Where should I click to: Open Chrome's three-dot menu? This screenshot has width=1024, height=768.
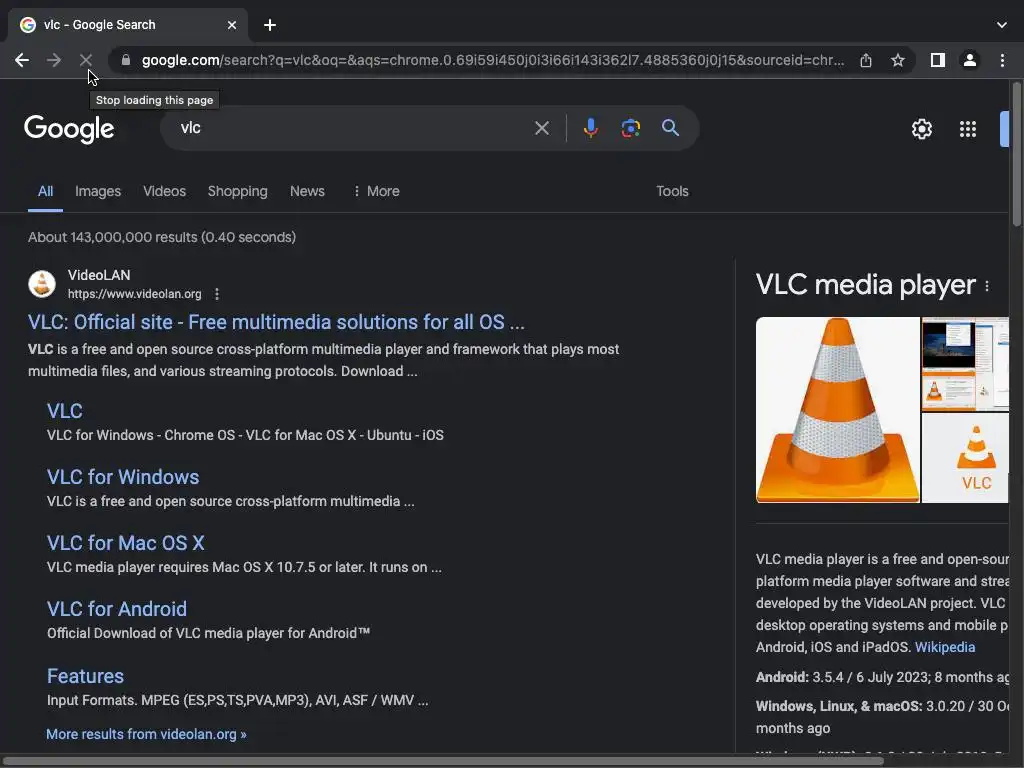1002,60
